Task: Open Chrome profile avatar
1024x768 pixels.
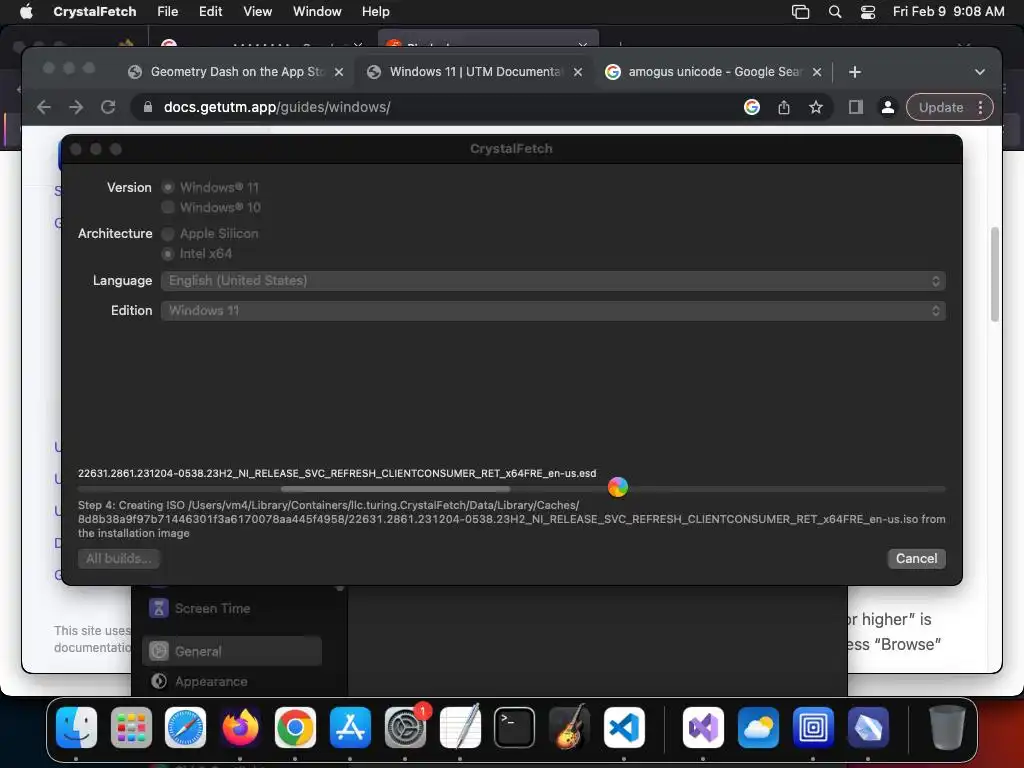Action: coord(888,107)
